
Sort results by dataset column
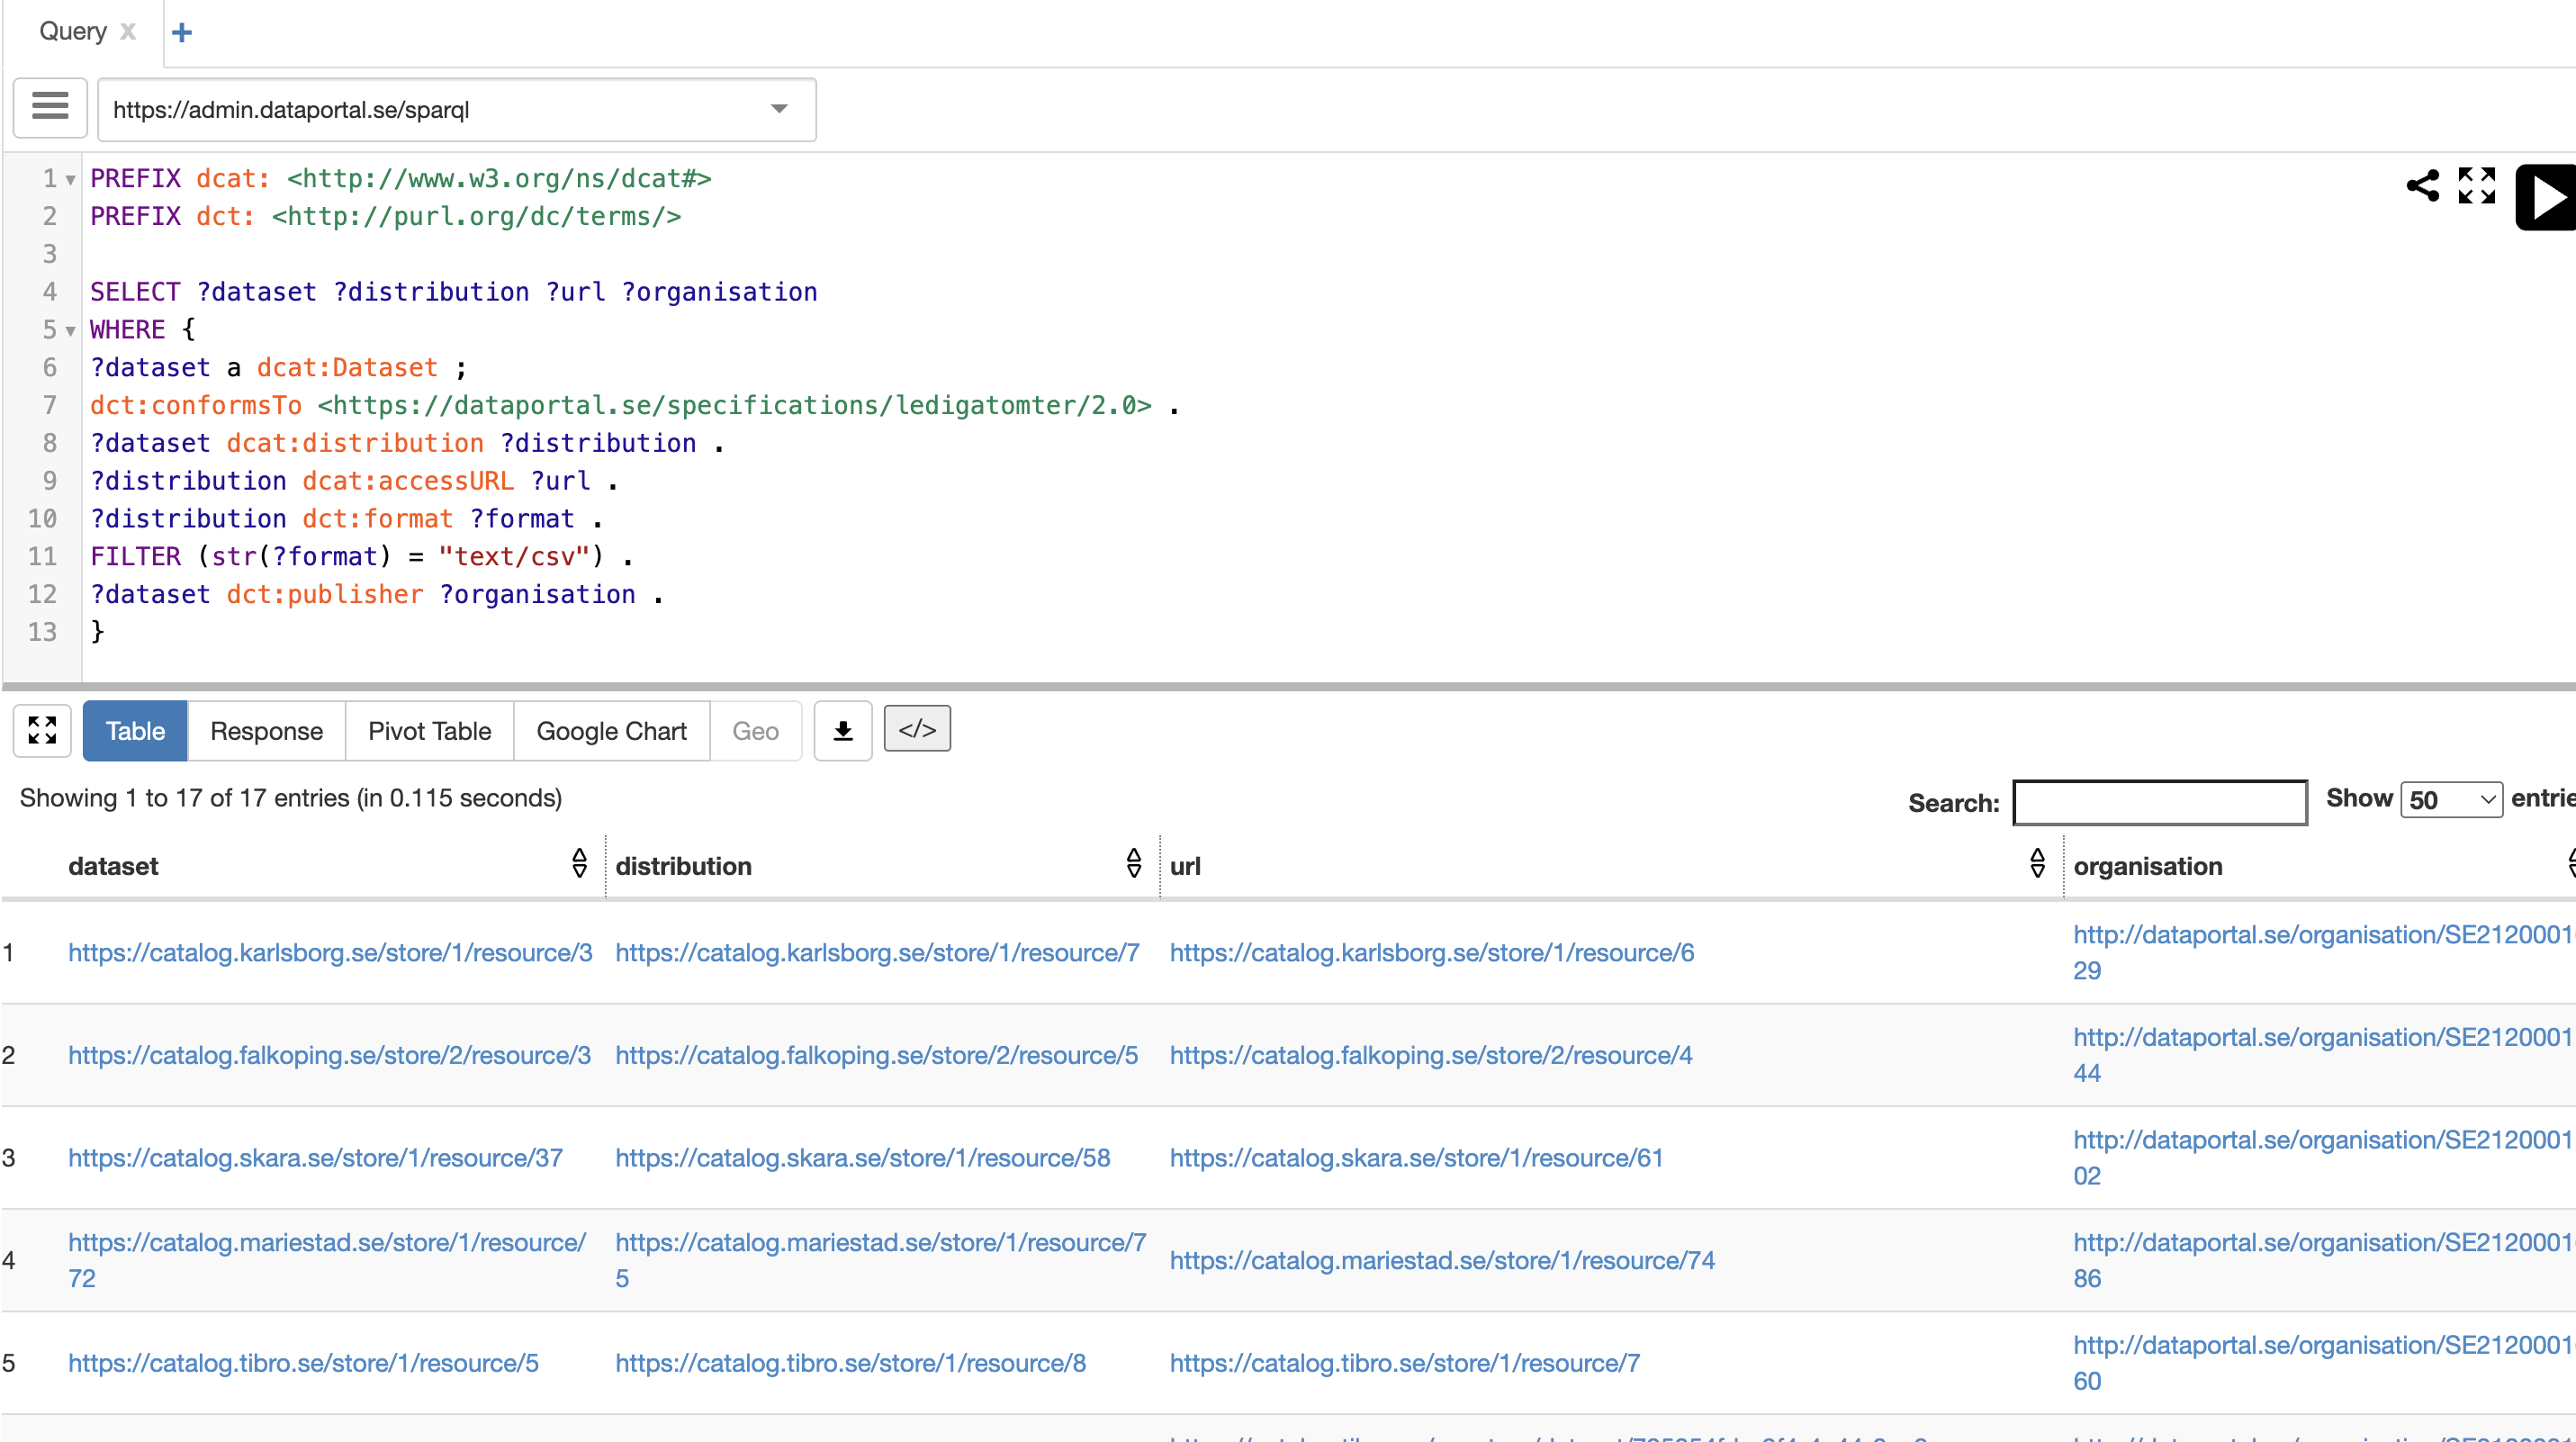coord(579,864)
